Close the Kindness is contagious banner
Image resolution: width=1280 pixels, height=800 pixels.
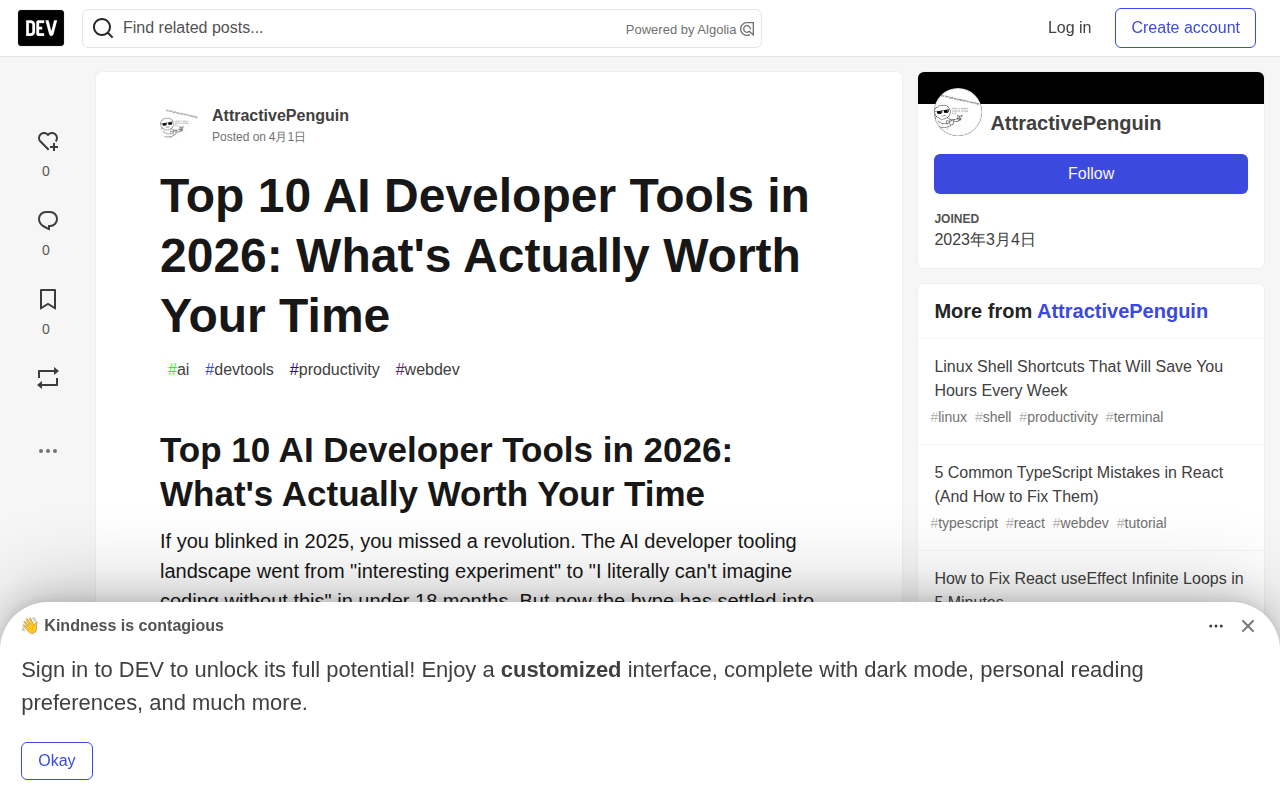1248,626
